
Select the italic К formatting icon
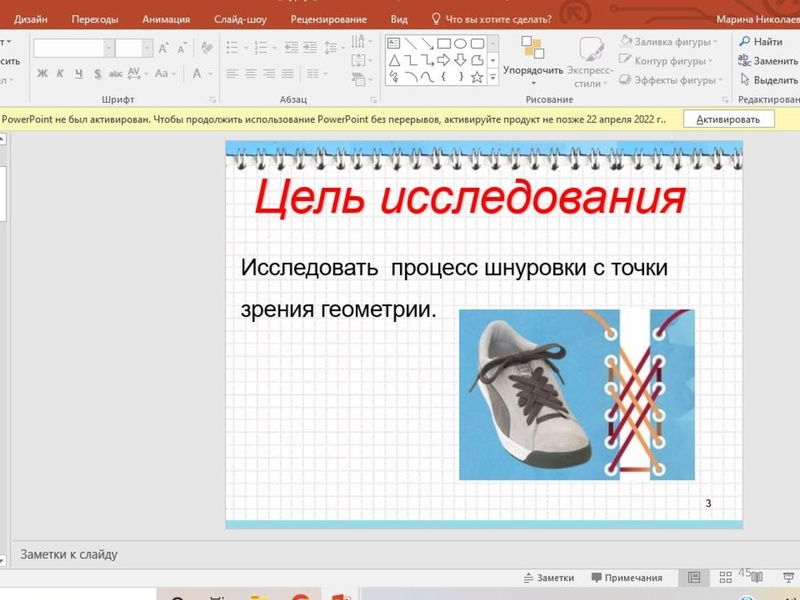point(59,74)
